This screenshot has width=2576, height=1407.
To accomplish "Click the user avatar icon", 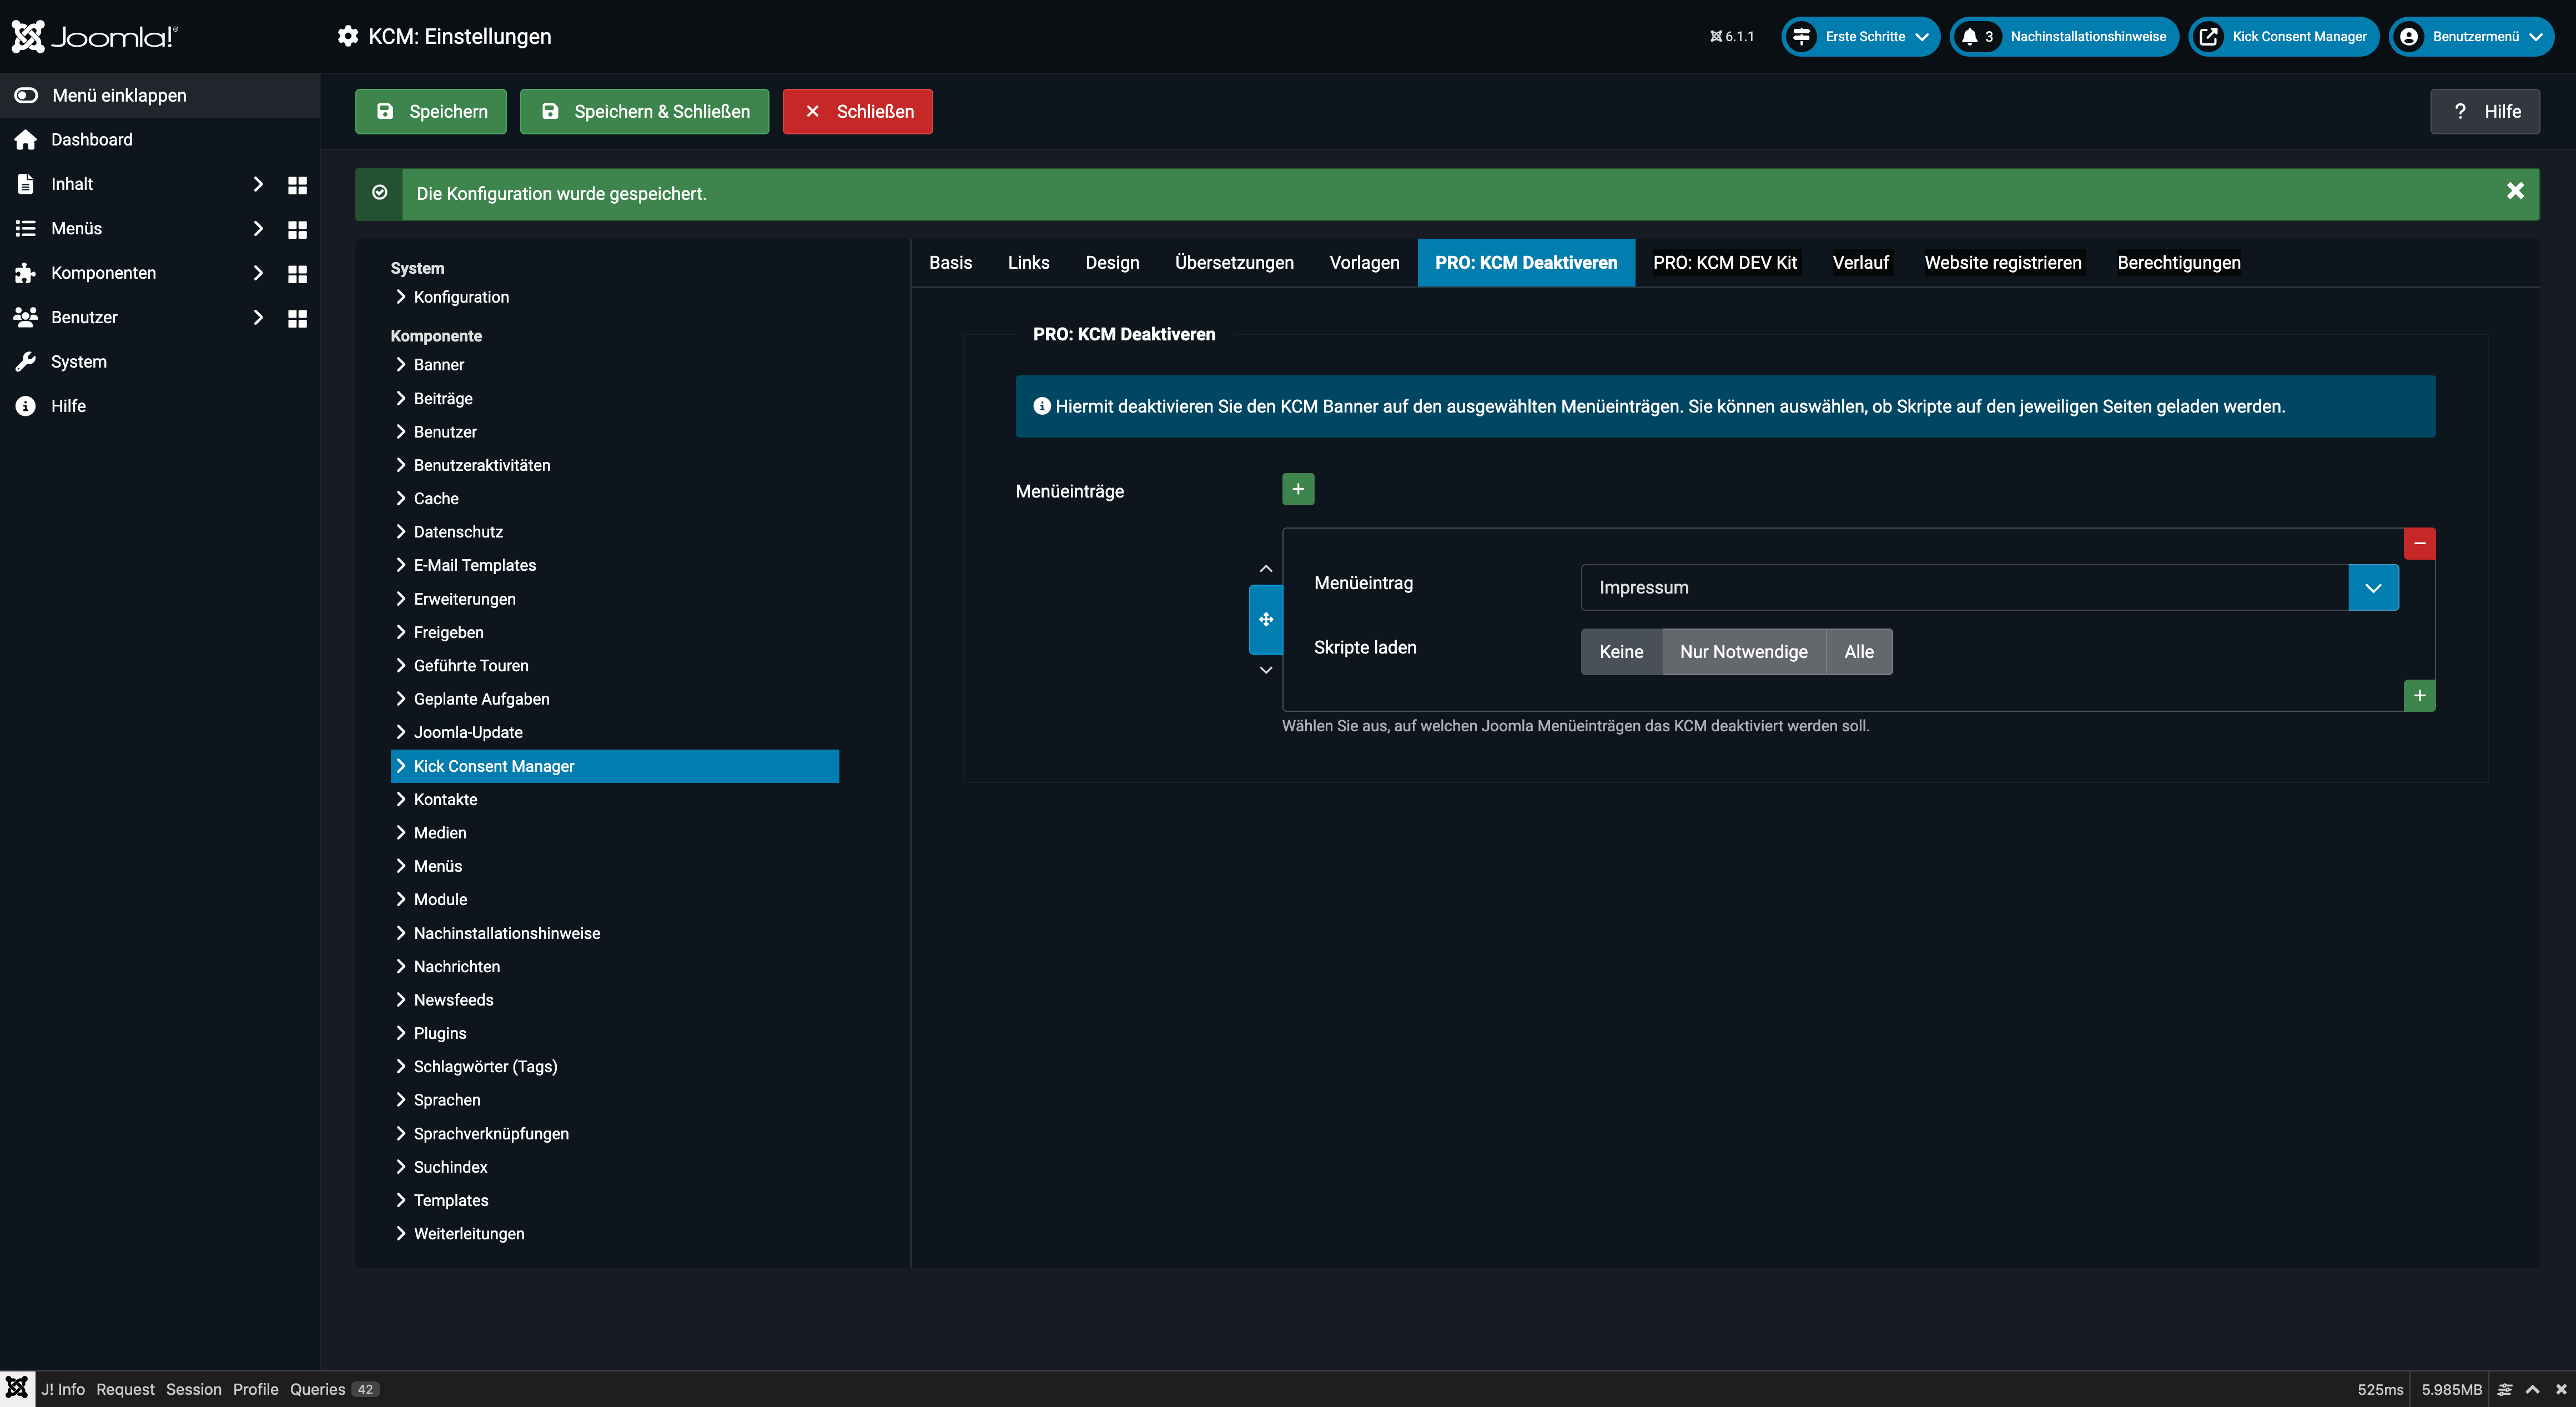I will tap(2409, 37).
